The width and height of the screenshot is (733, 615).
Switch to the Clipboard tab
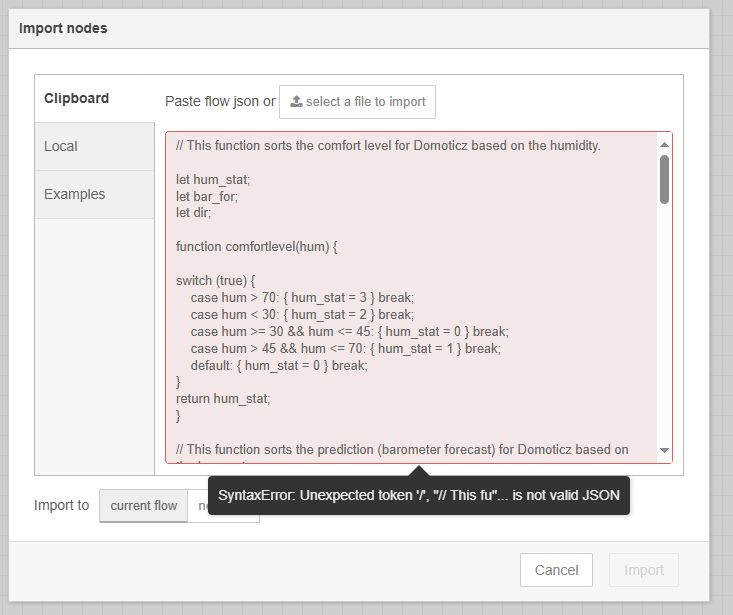coord(94,99)
